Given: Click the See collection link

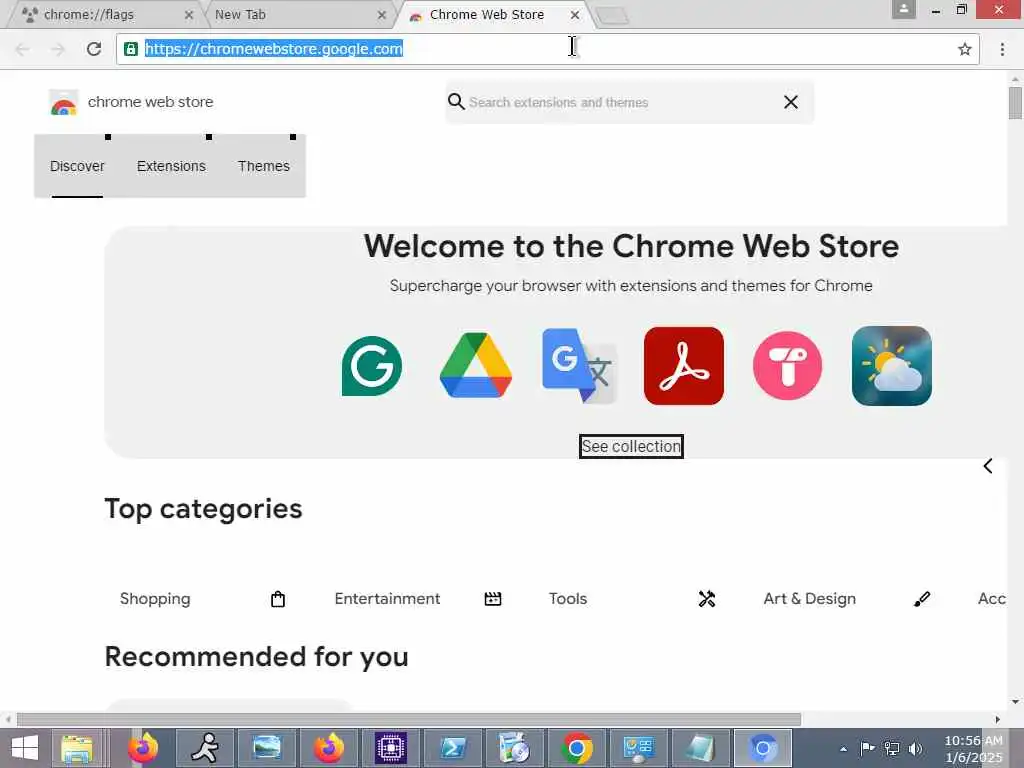Looking at the screenshot, I should [631, 447].
